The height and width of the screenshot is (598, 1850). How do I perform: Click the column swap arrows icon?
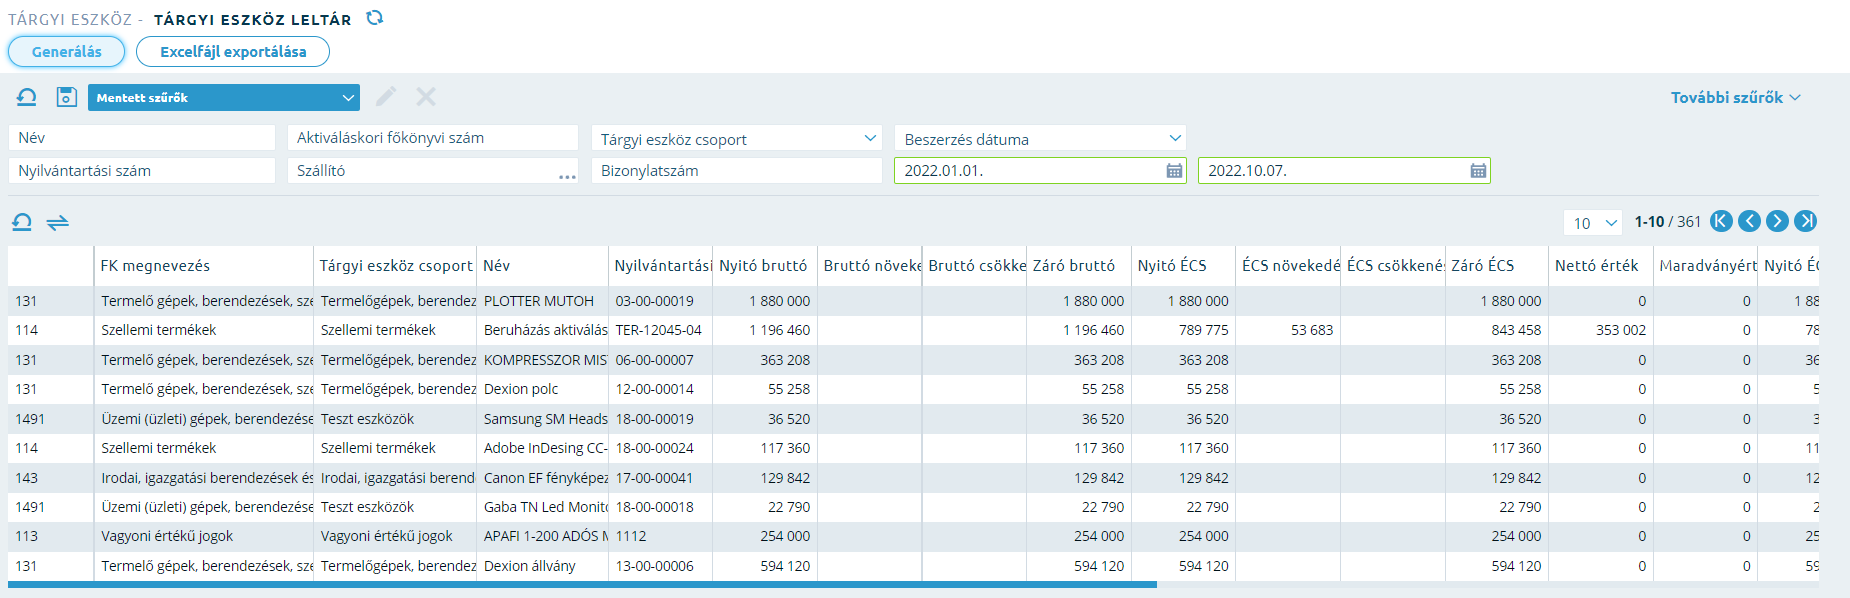click(58, 222)
